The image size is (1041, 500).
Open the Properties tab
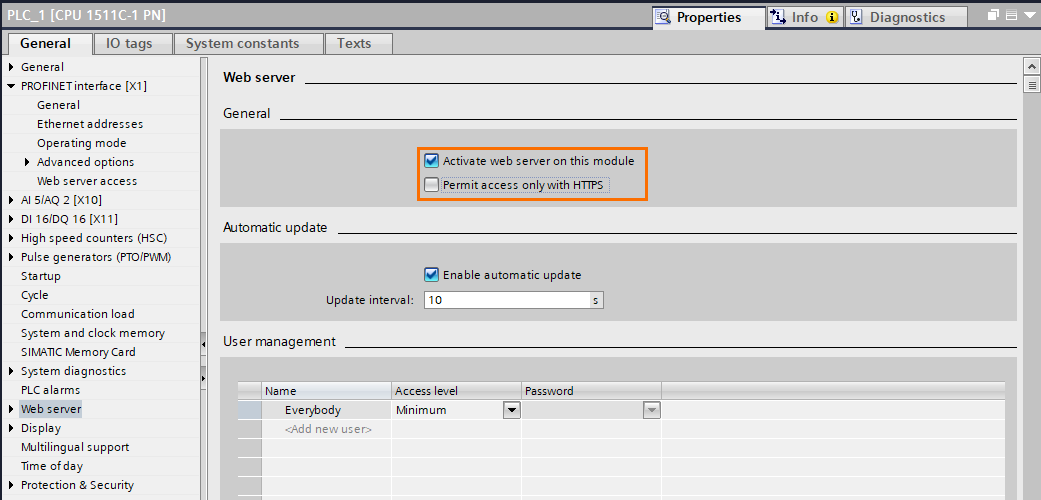(709, 17)
